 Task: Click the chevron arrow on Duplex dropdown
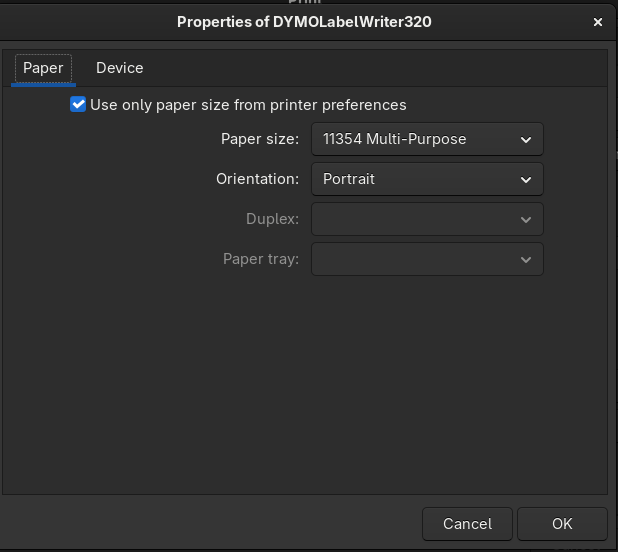pos(526,220)
